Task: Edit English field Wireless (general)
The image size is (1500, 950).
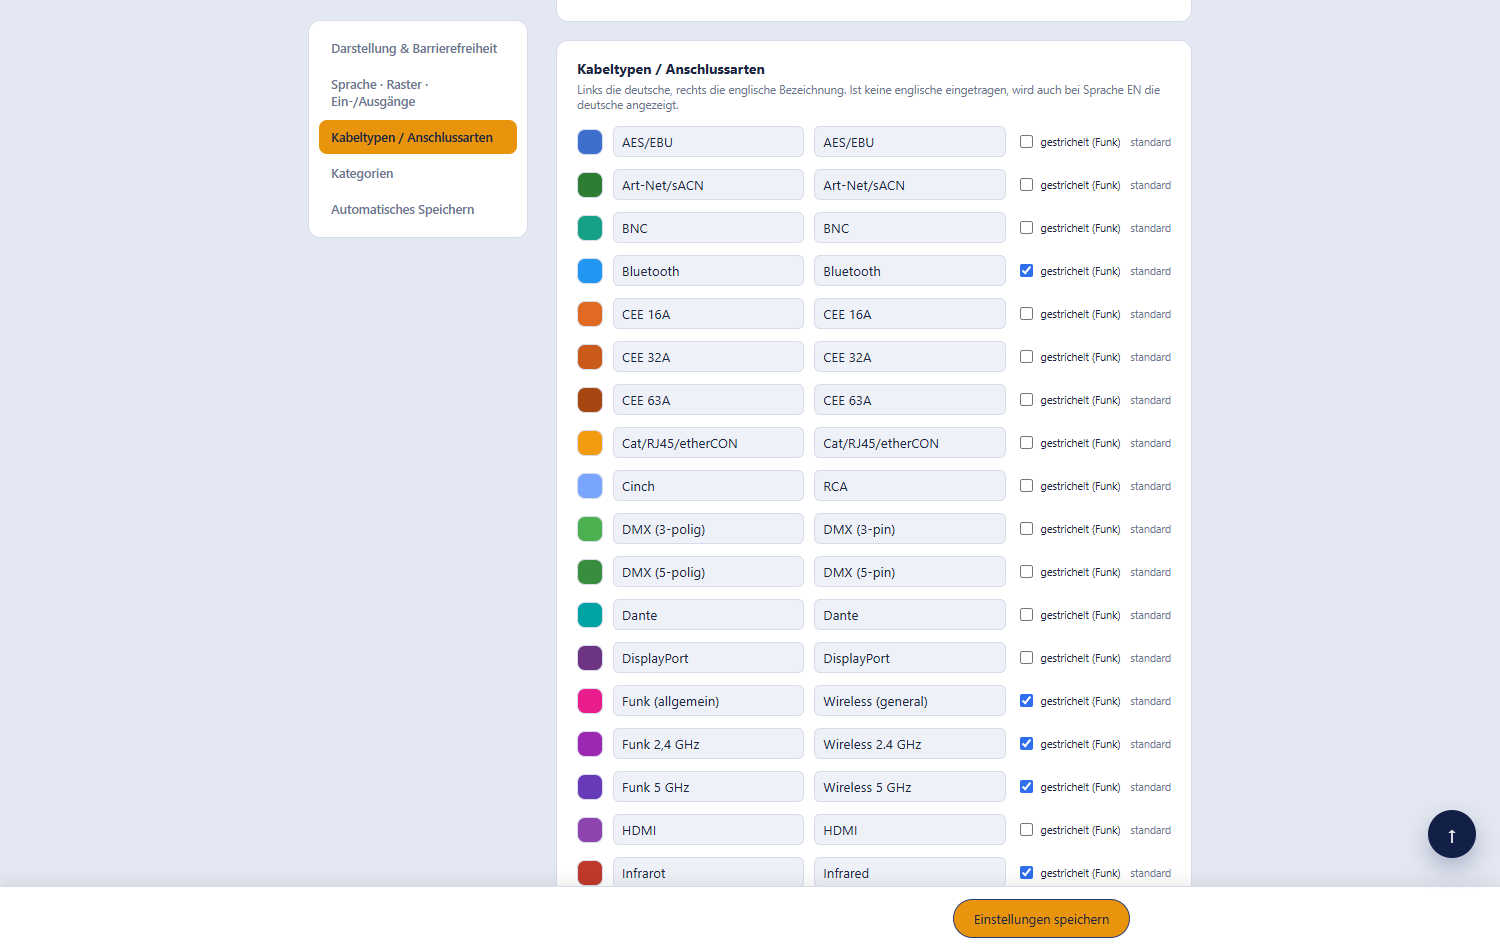Action: [910, 701]
